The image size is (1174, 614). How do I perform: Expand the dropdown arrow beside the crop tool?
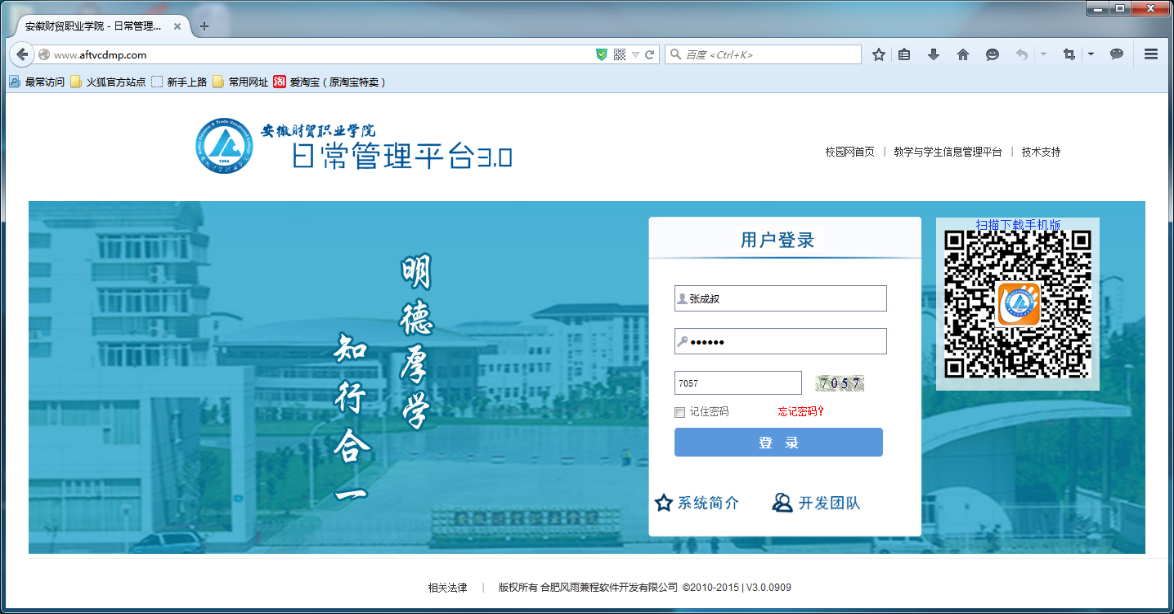(1090, 55)
